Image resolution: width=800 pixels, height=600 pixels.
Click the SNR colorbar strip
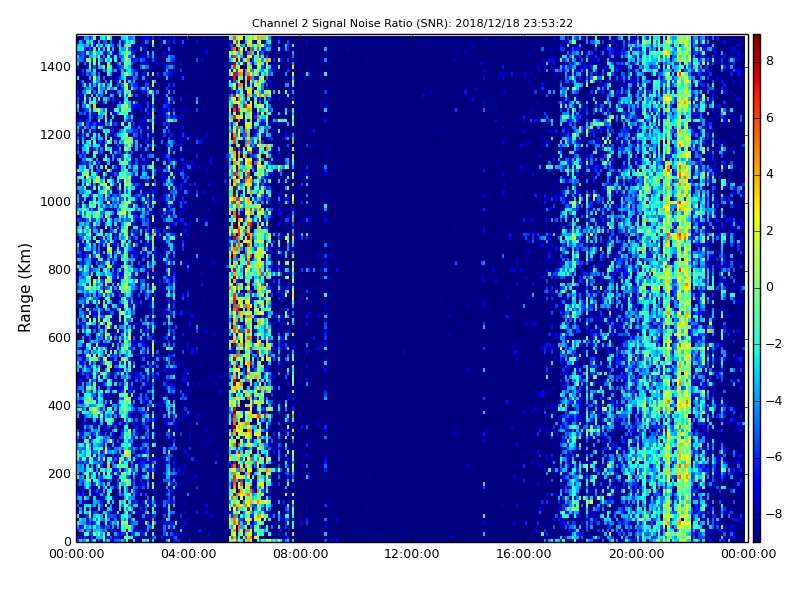(757, 288)
